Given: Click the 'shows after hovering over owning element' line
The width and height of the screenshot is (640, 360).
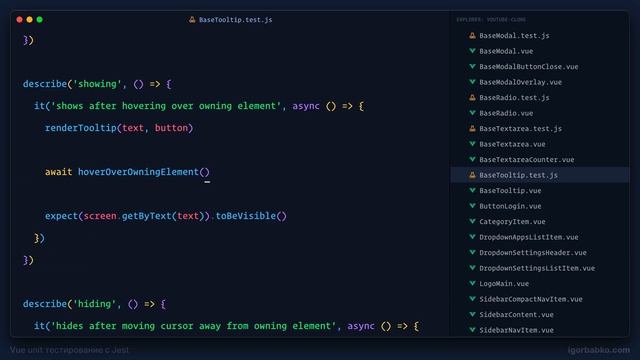Looking at the screenshot, I should tap(199, 106).
